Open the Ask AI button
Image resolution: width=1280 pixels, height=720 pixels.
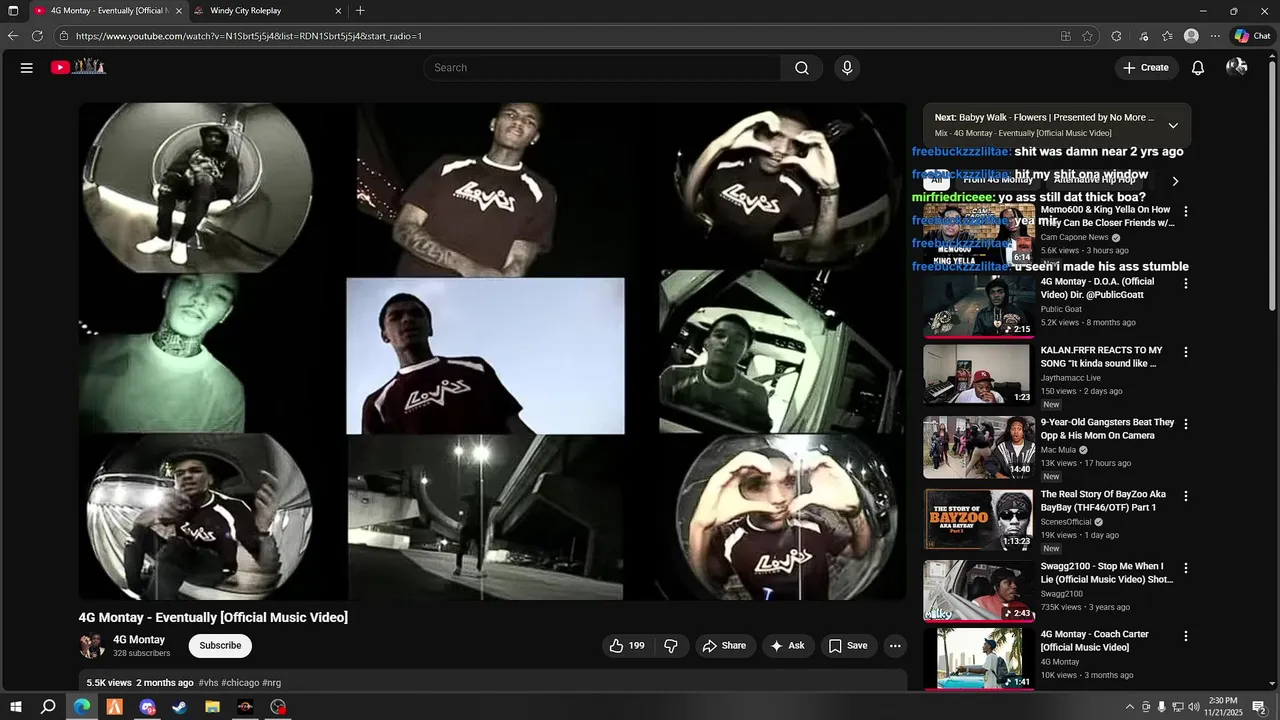787,646
